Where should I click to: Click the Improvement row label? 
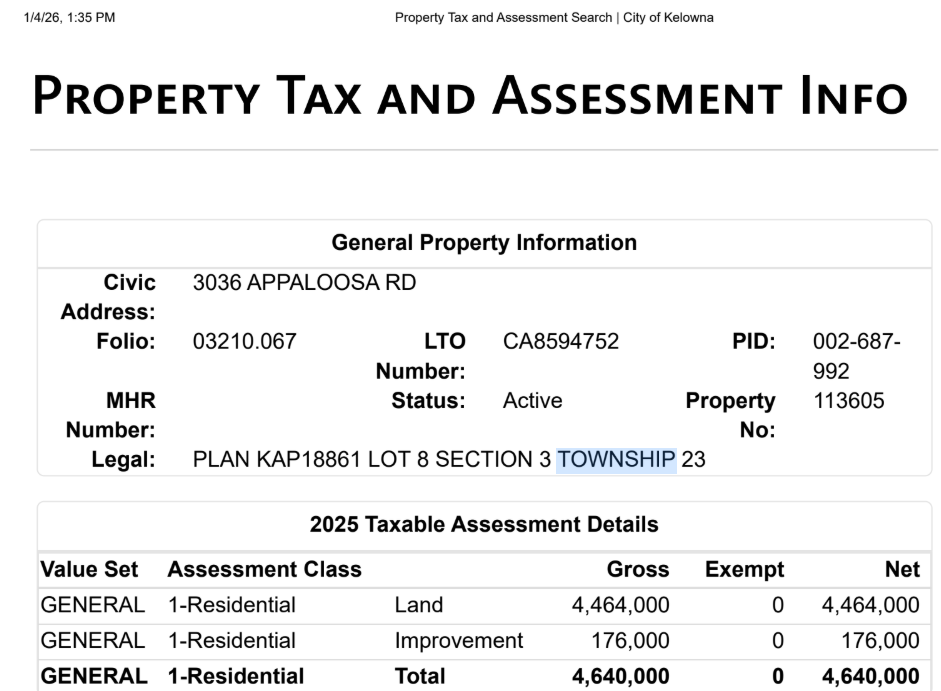click(458, 640)
